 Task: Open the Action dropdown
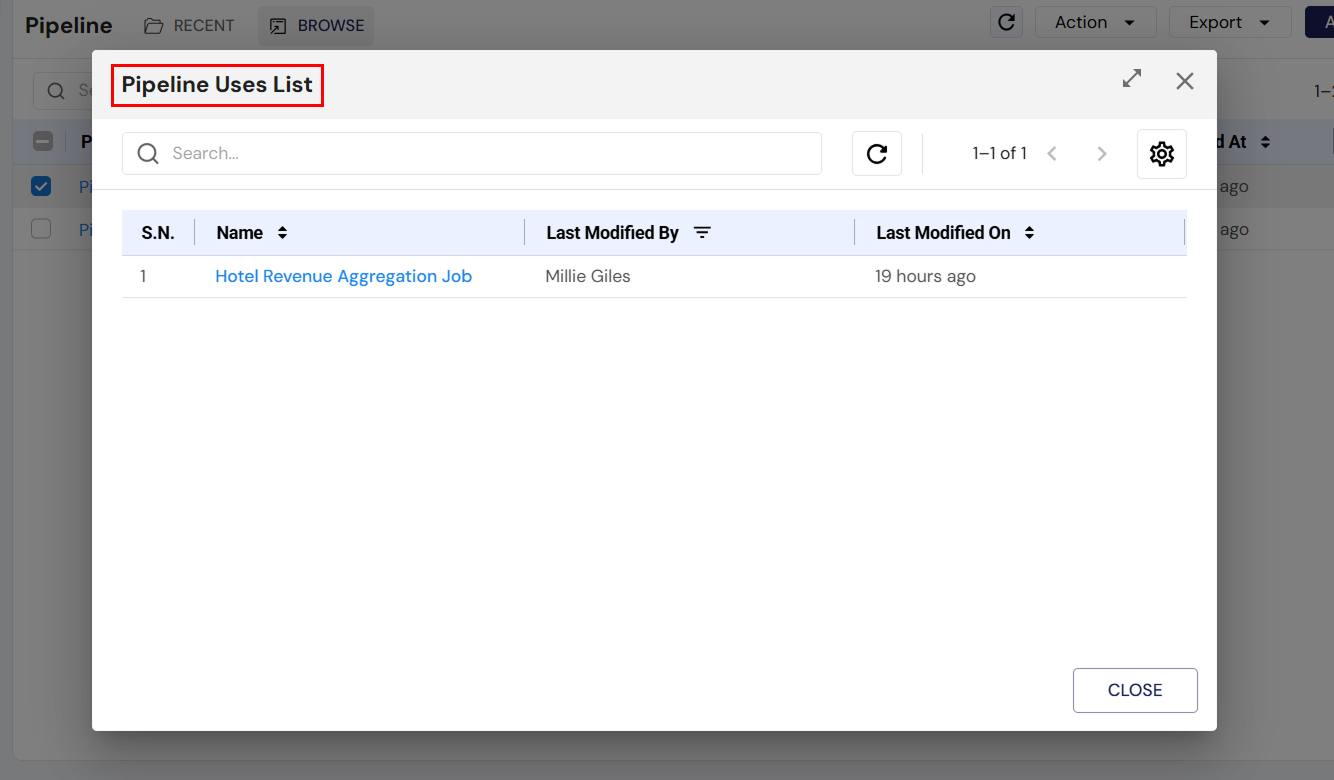(1095, 21)
